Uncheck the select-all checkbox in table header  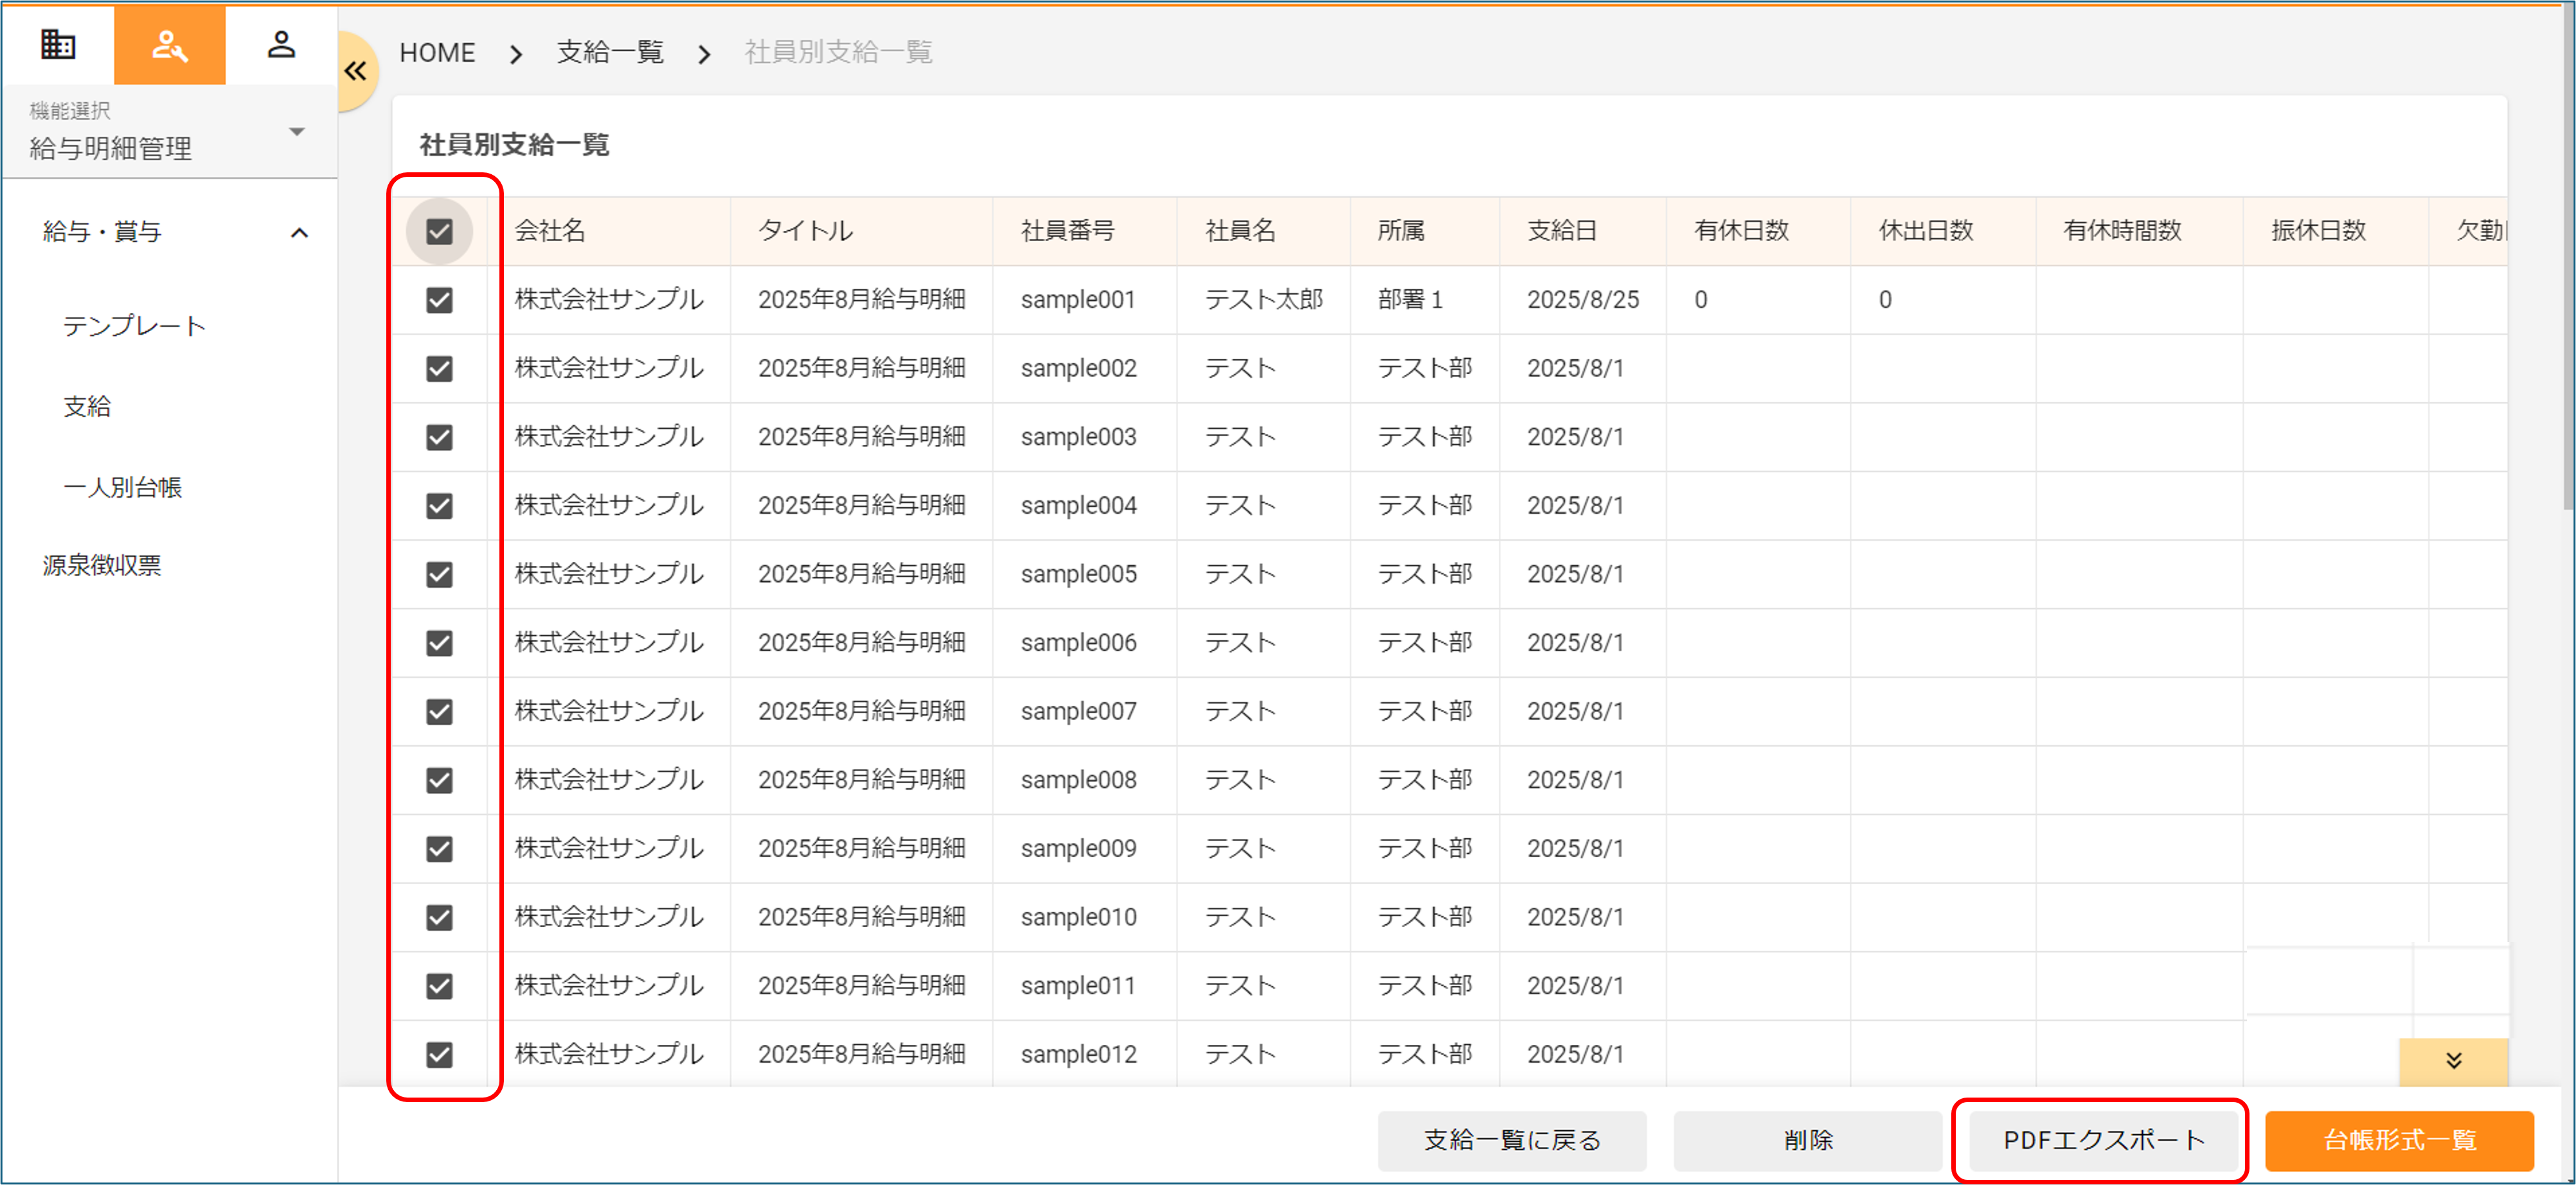tap(440, 231)
